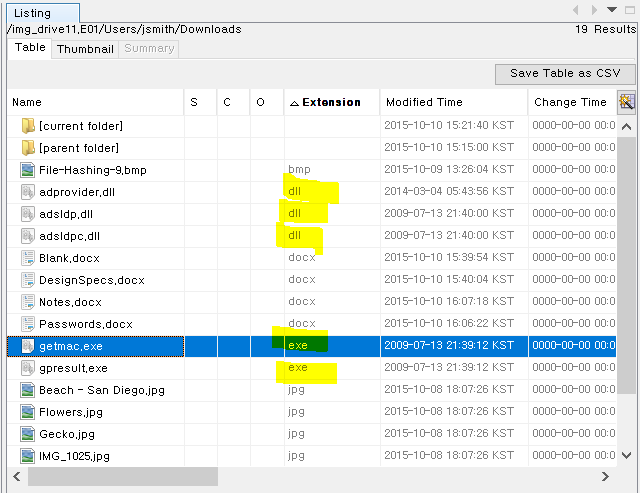Select the gpresult.exe file name
The height and width of the screenshot is (493, 640).
(73, 369)
